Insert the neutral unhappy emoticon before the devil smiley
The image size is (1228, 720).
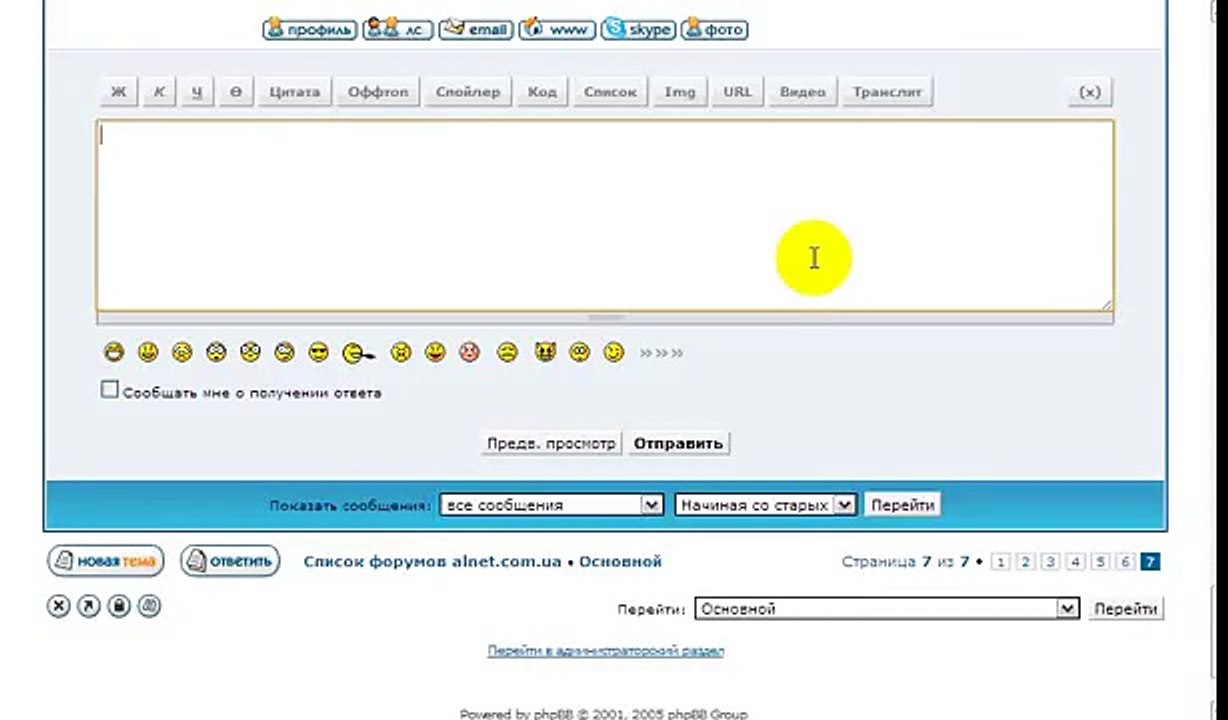click(x=507, y=352)
